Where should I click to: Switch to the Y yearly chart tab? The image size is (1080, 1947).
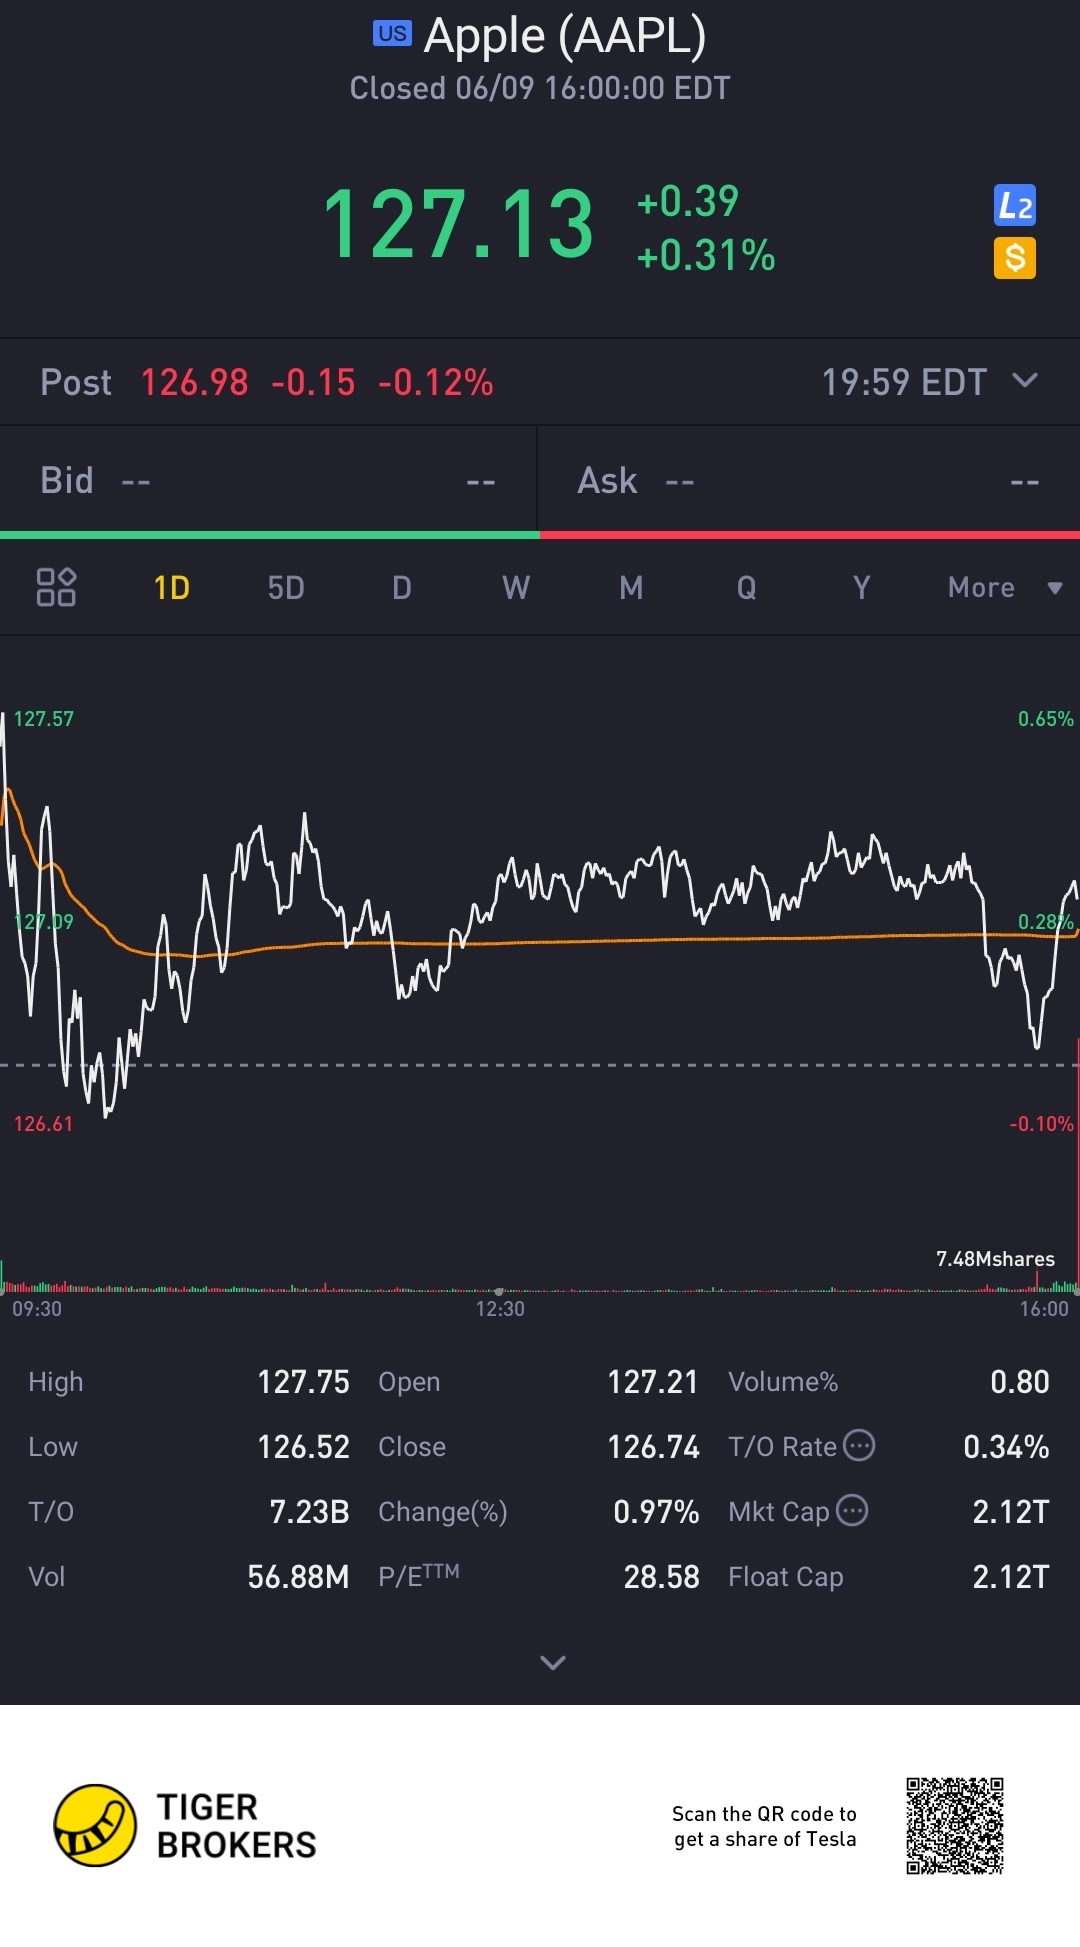click(861, 587)
